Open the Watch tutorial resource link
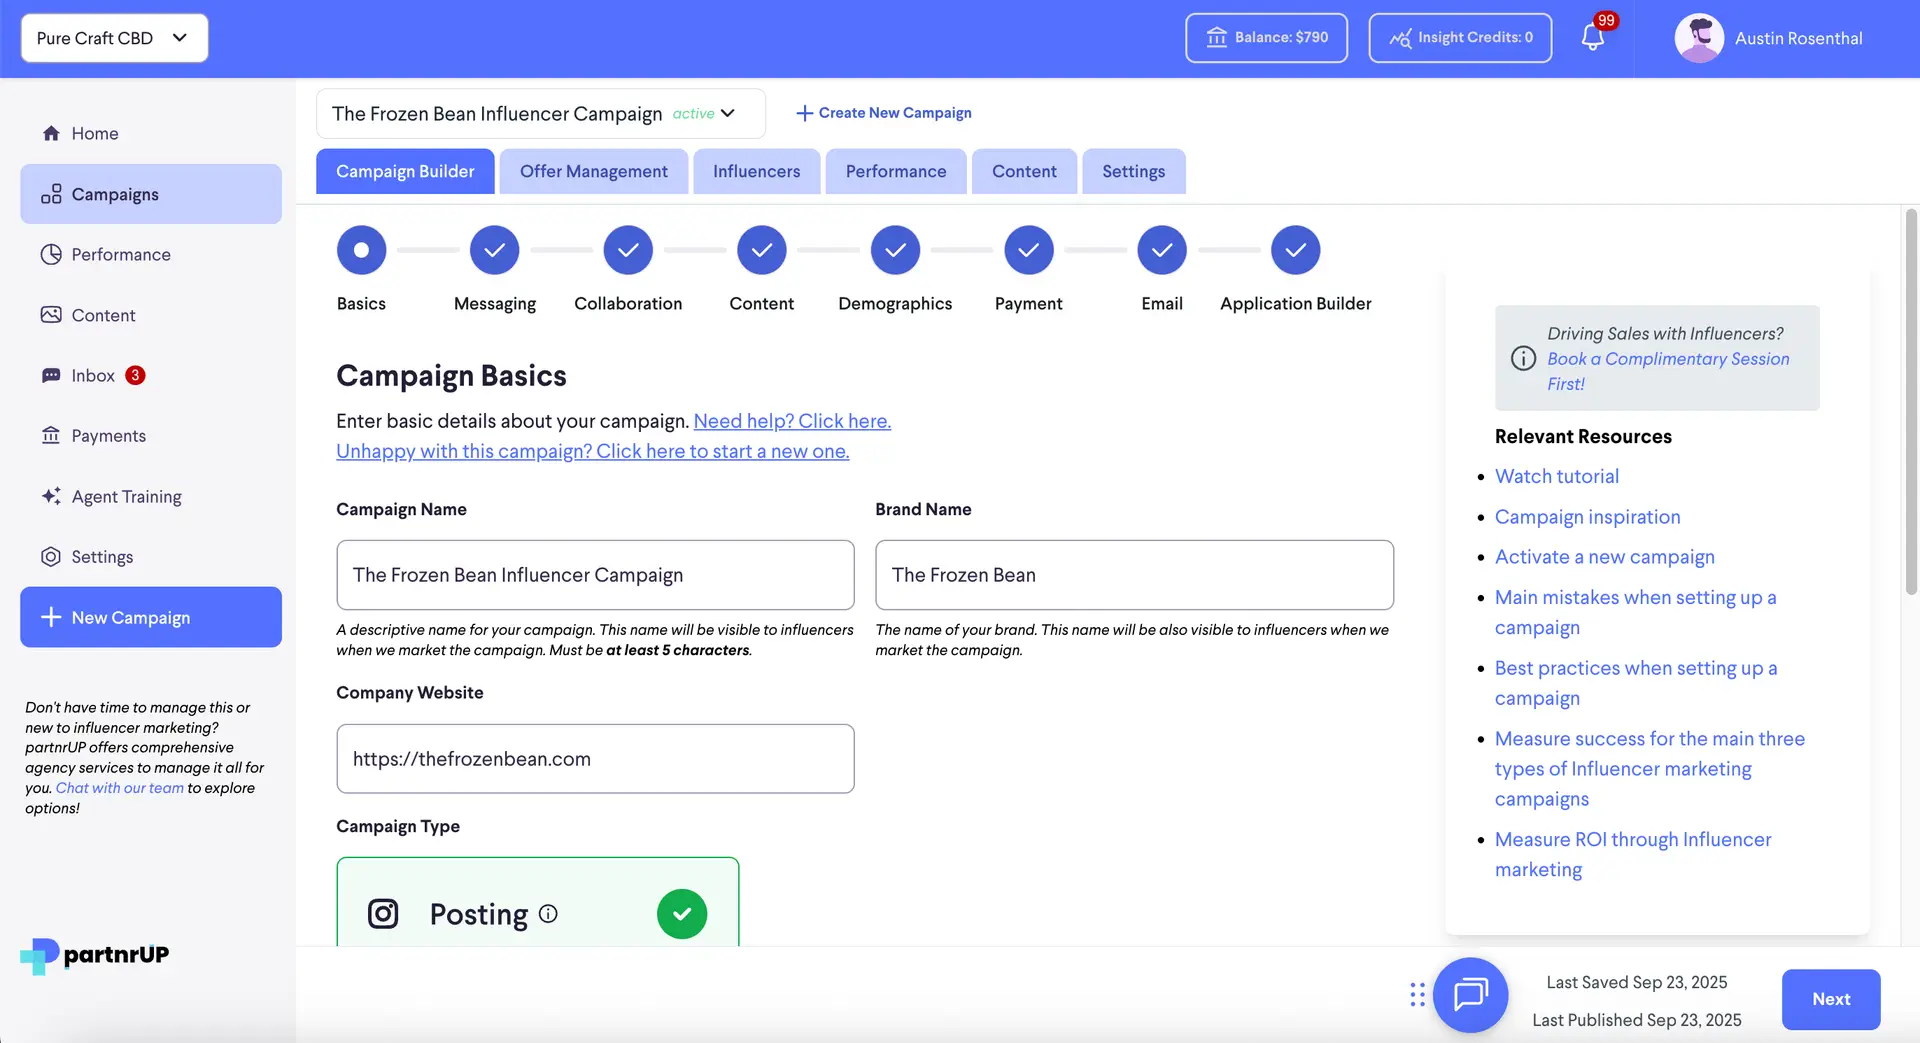 [1556, 476]
